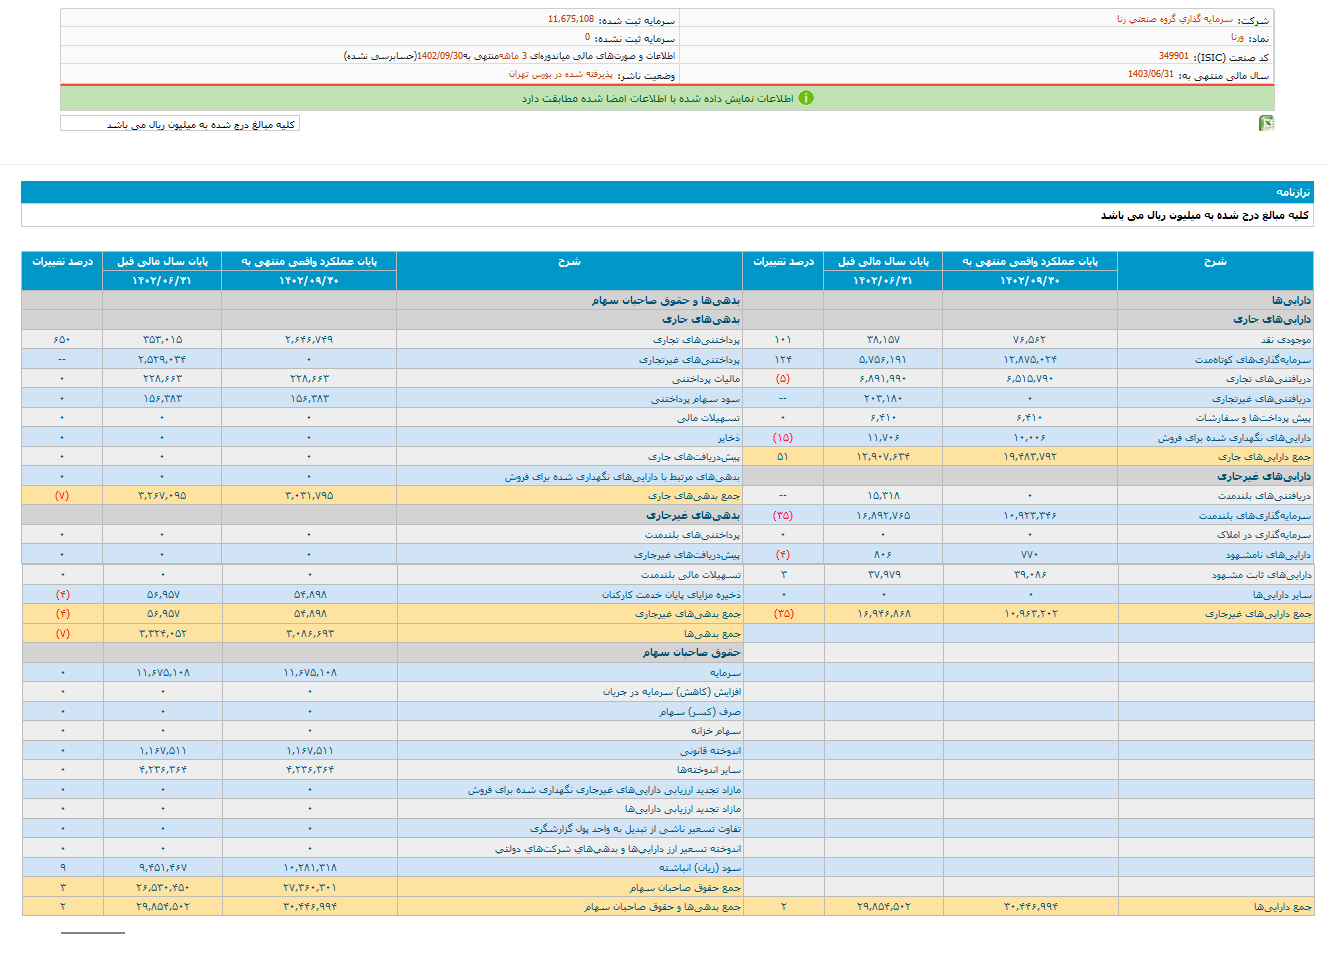Click the leftmost درصد تغییرات column header
The image size is (1336, 972).
[x=62, y=262]
